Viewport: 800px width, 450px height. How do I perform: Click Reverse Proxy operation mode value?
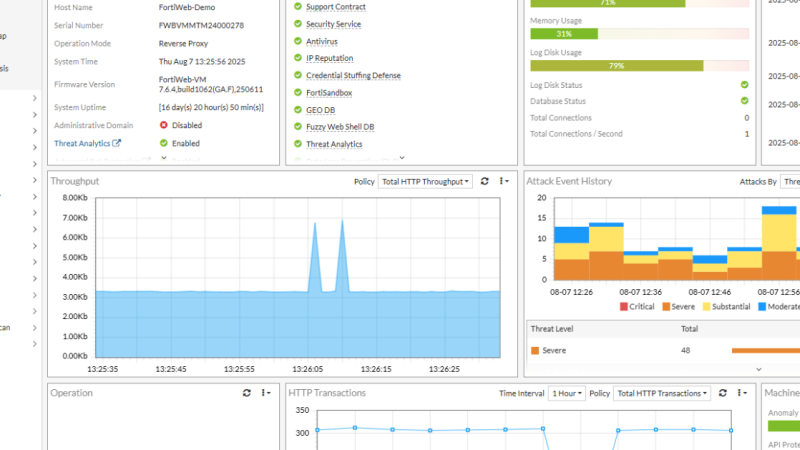183,43
